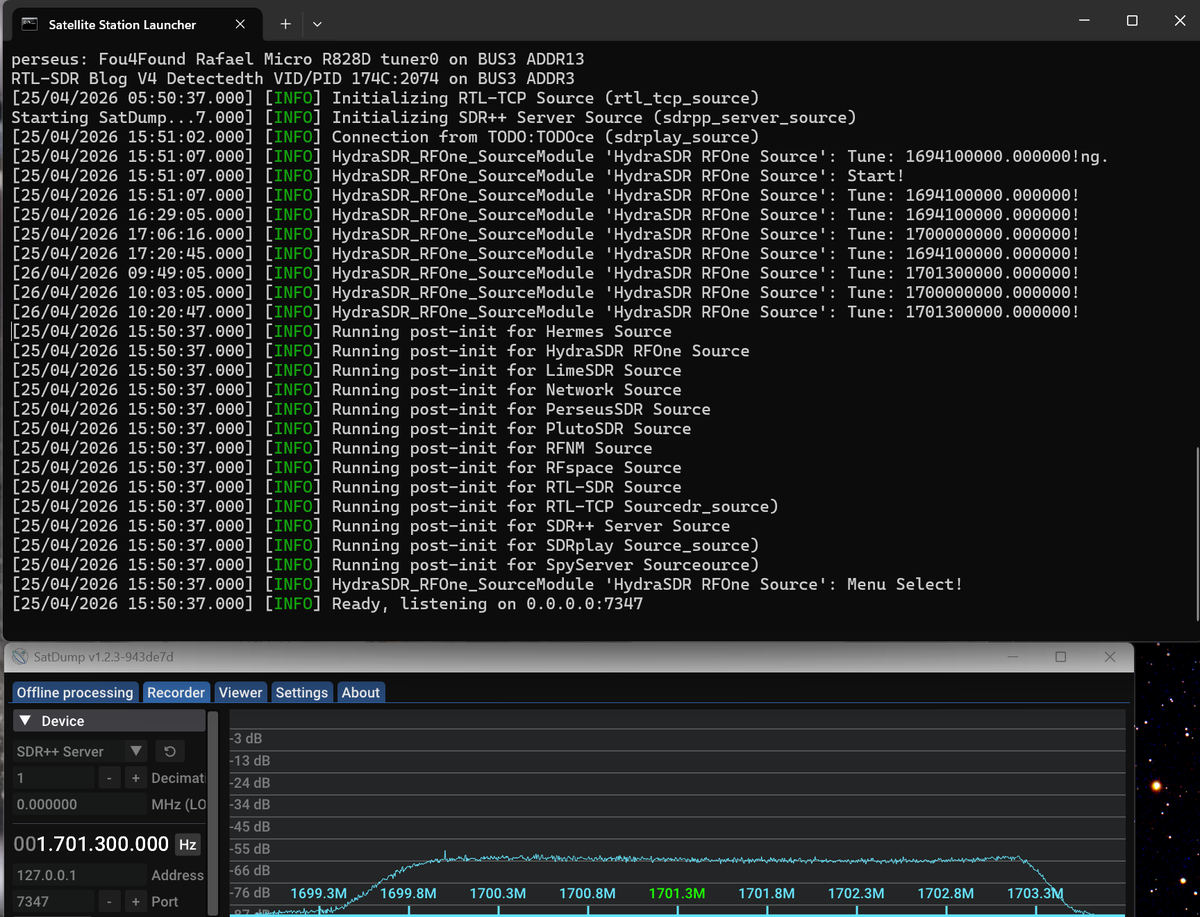Viewport: 1200px width, 917px height.
Task: Click the SatDump logo in the title bar
Action: 20,657
